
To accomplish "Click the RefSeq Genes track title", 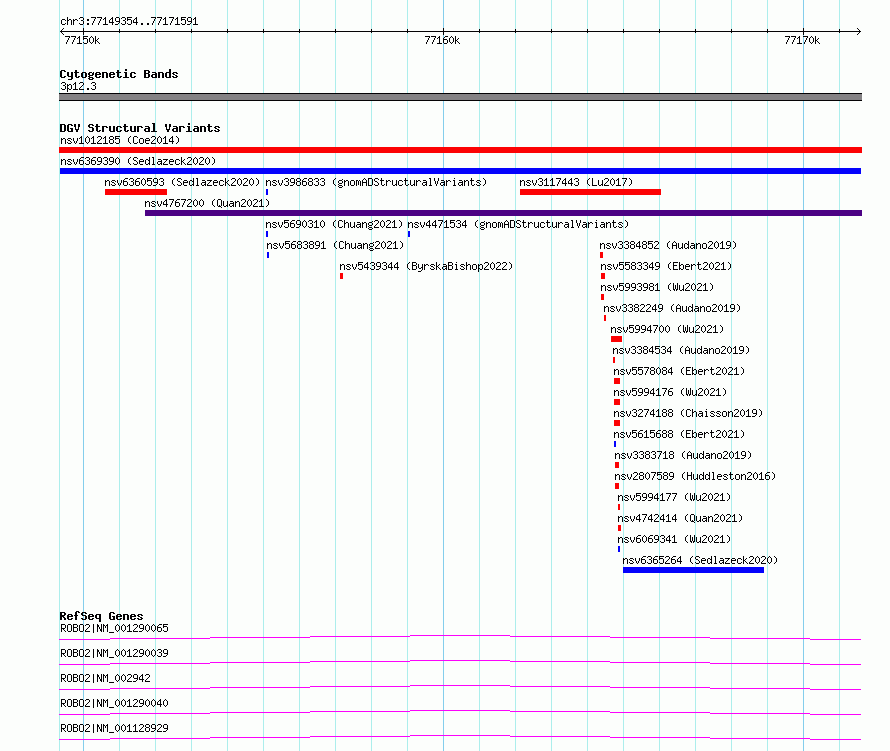I will click(101, 616).
